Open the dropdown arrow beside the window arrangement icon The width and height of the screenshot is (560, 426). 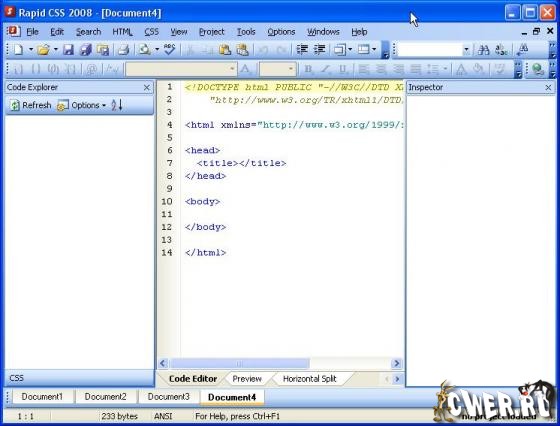350,50
